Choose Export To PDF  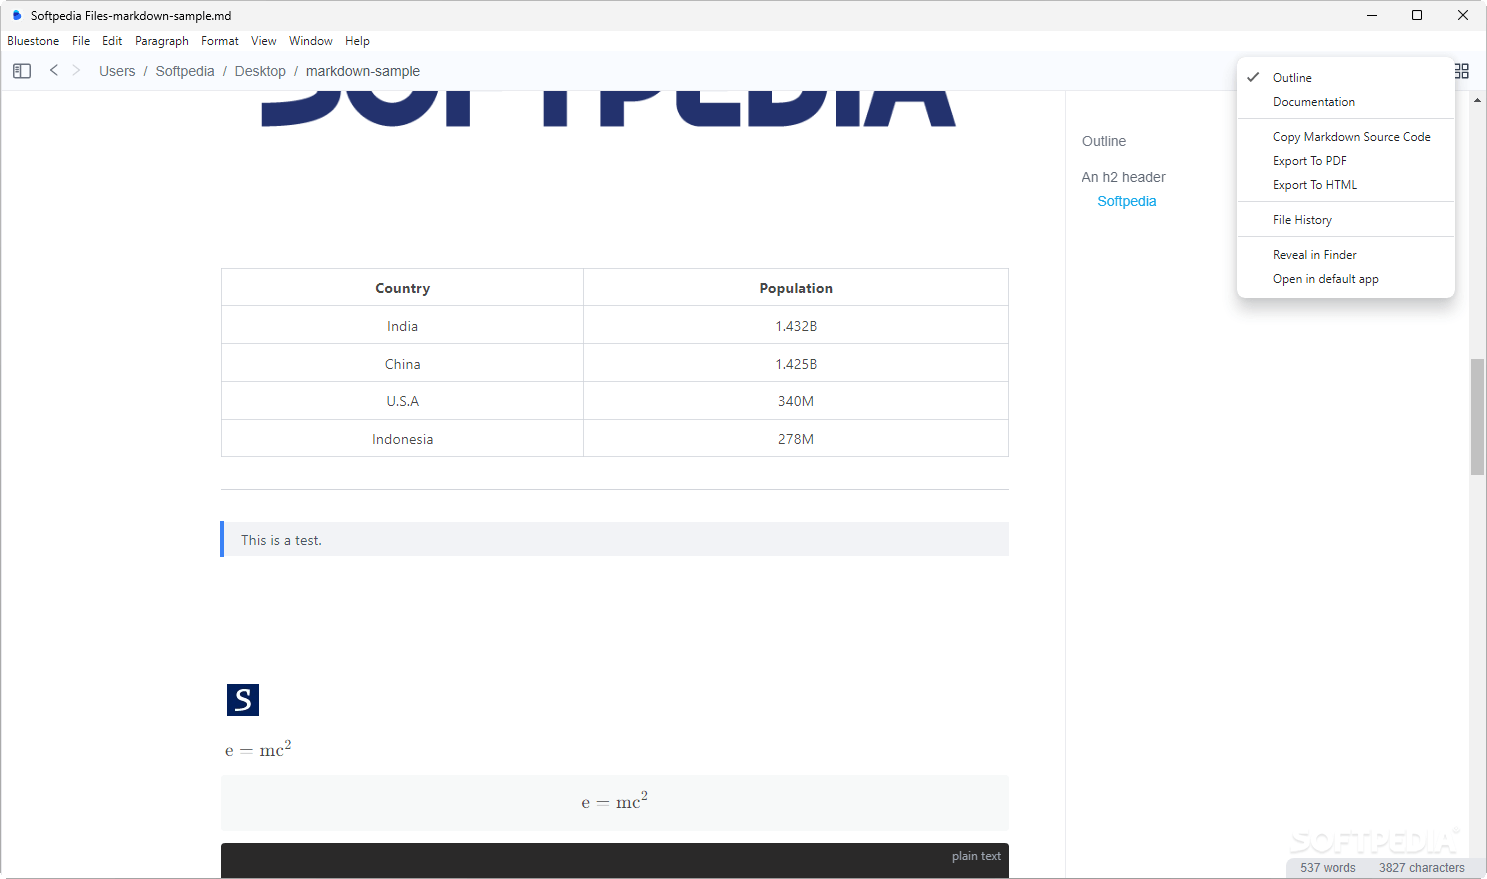[x=1346, y=161]
